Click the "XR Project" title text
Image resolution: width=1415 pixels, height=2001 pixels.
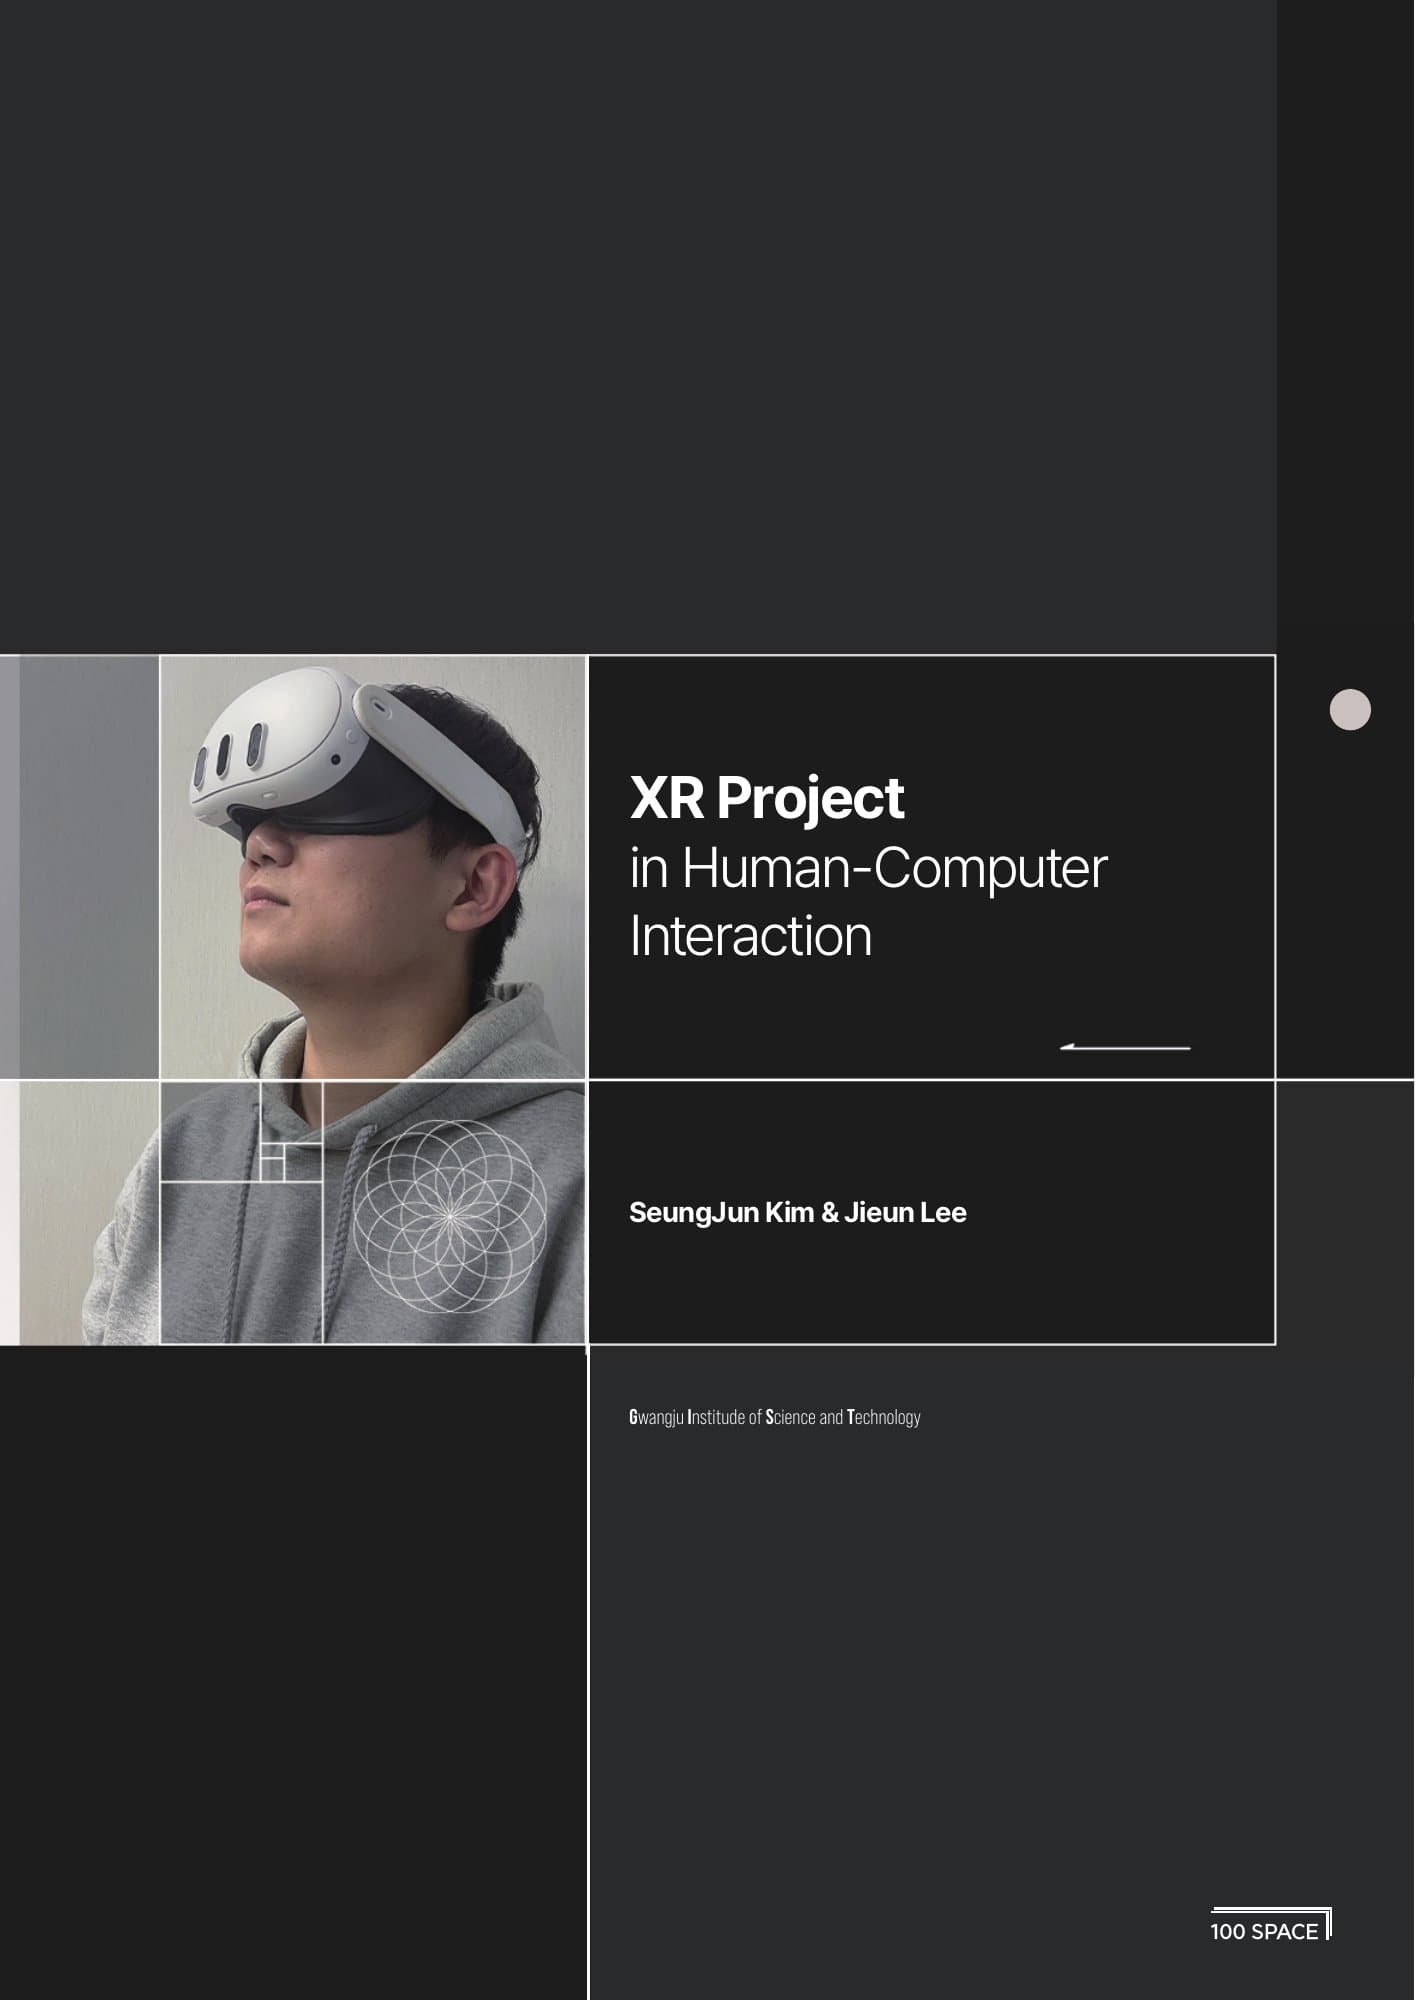pos(767,798)
